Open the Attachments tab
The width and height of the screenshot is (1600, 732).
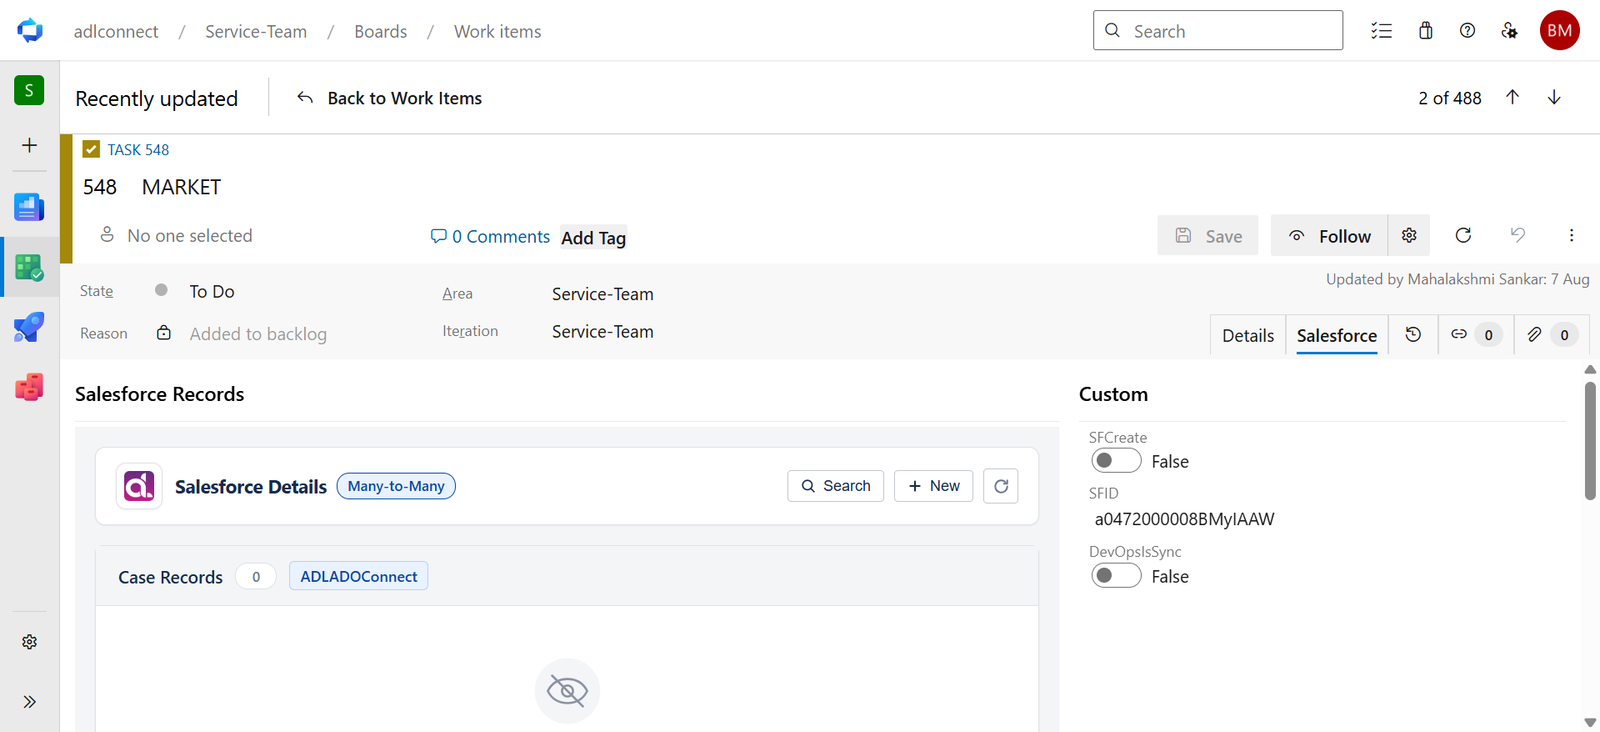[1551, 335]
